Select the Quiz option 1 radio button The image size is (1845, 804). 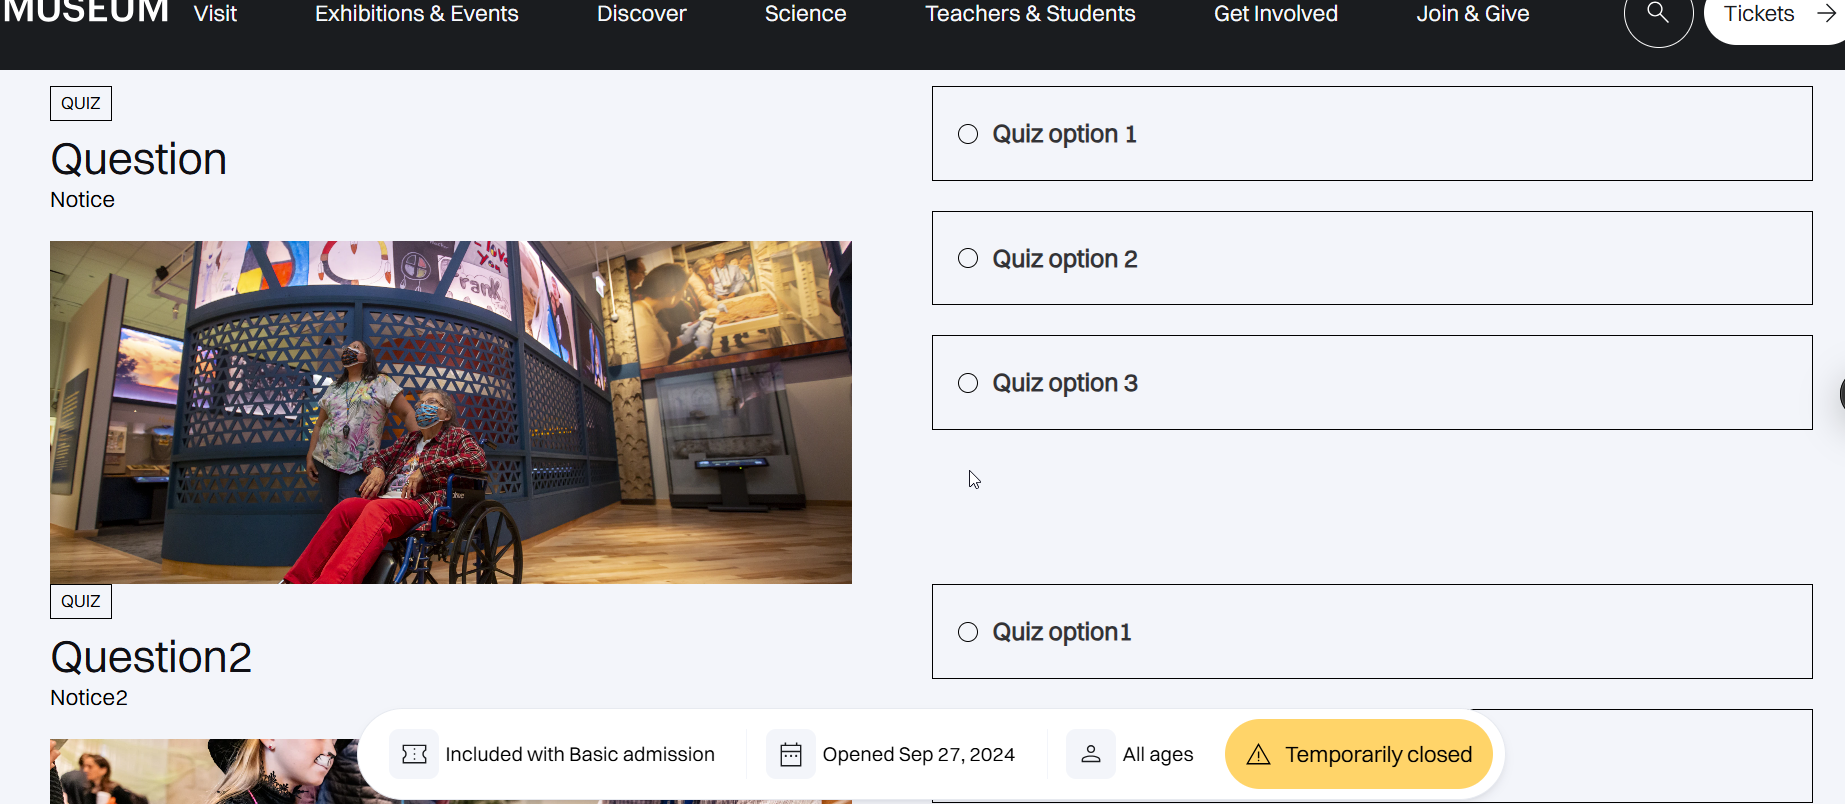point(968,134)
